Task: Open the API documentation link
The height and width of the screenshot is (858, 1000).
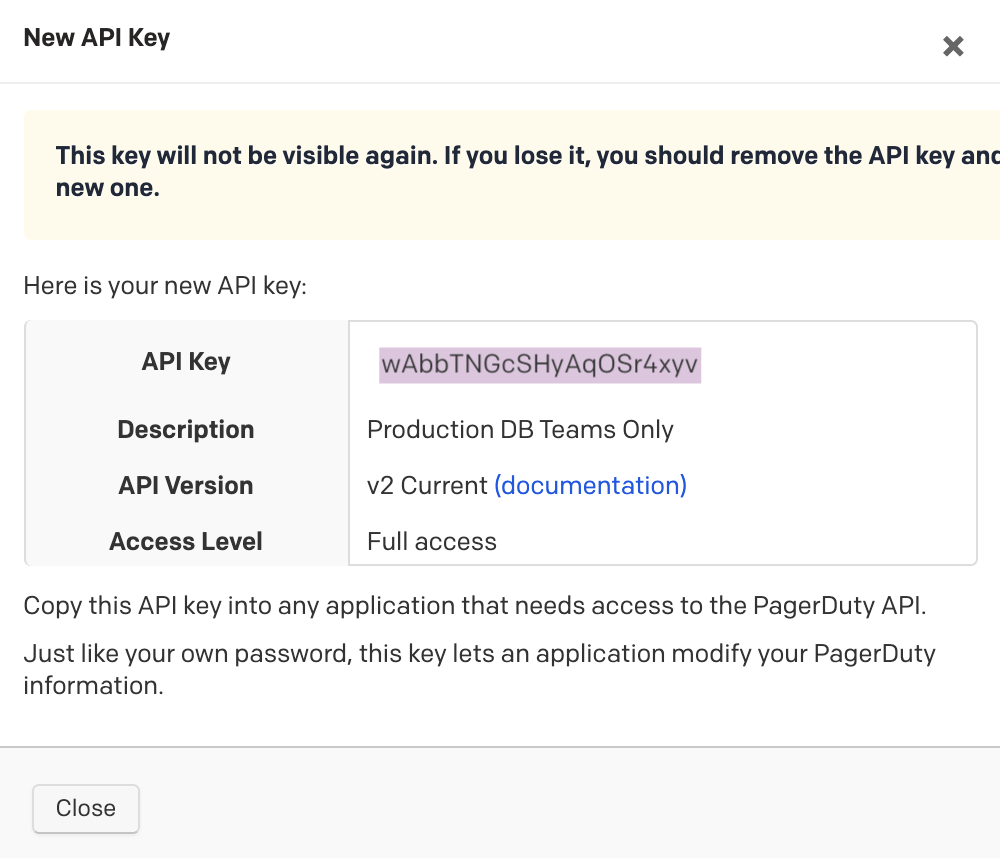Action: tap(590, 486)
